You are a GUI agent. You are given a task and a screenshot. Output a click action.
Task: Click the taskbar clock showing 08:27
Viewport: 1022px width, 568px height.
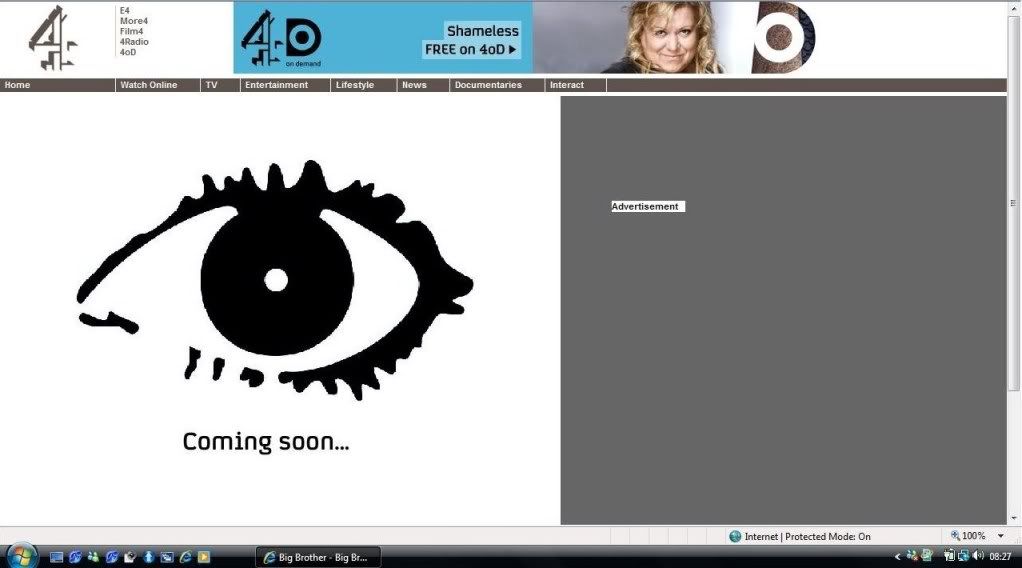pos(1000,556)
